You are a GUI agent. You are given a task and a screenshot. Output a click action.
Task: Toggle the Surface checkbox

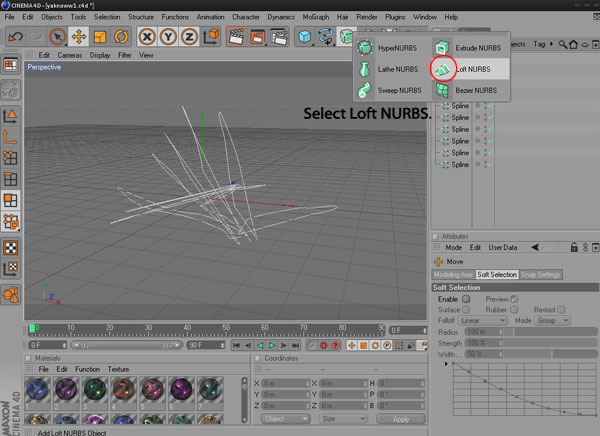coord(466,309)
